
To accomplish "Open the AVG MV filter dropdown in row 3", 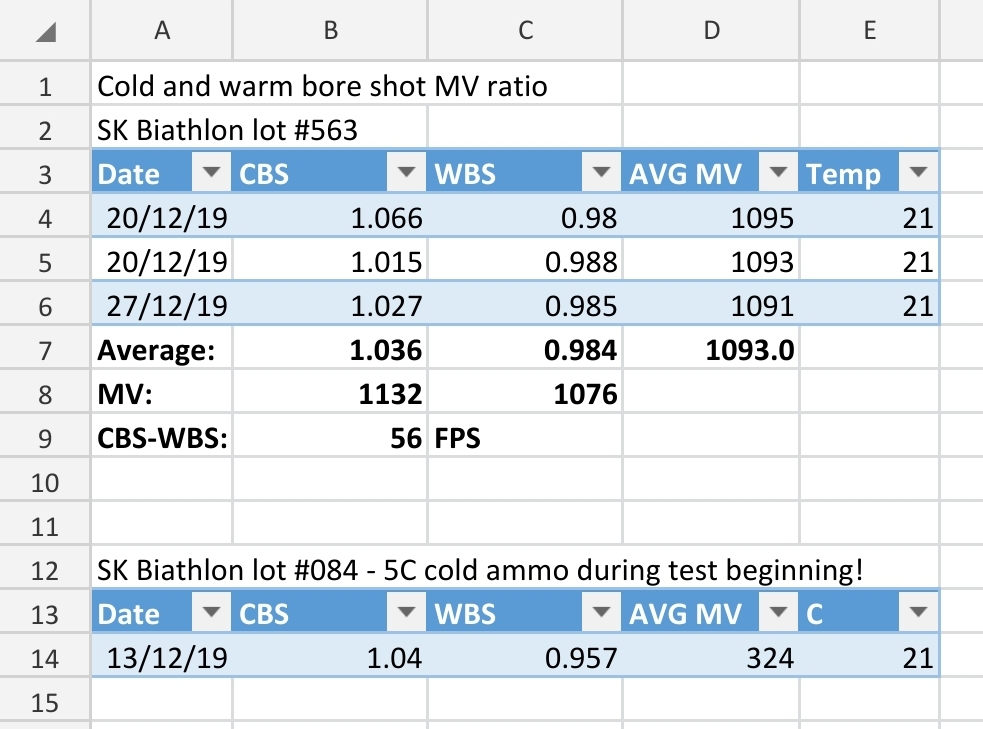I will pos(778,171).
